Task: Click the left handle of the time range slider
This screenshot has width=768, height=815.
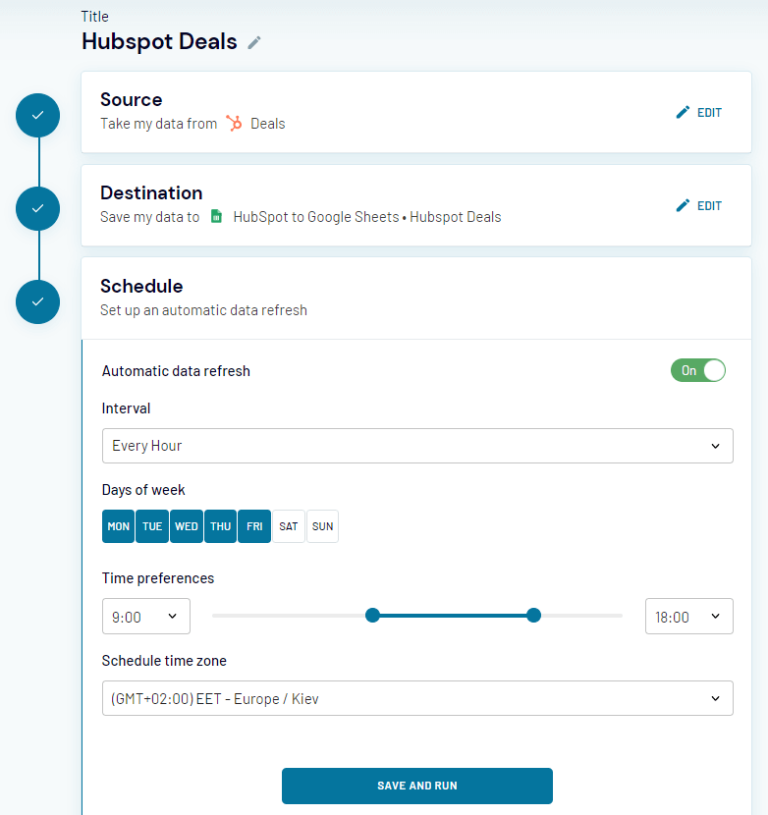Action: tap(373, 615)
